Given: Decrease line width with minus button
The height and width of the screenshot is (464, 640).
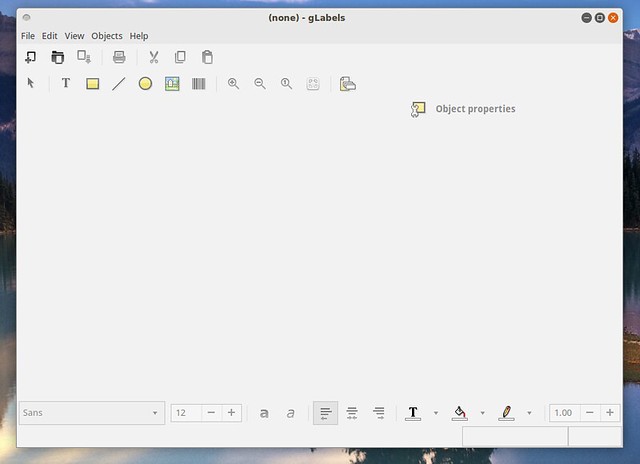Looking at the screenshot, I should 589,413.
